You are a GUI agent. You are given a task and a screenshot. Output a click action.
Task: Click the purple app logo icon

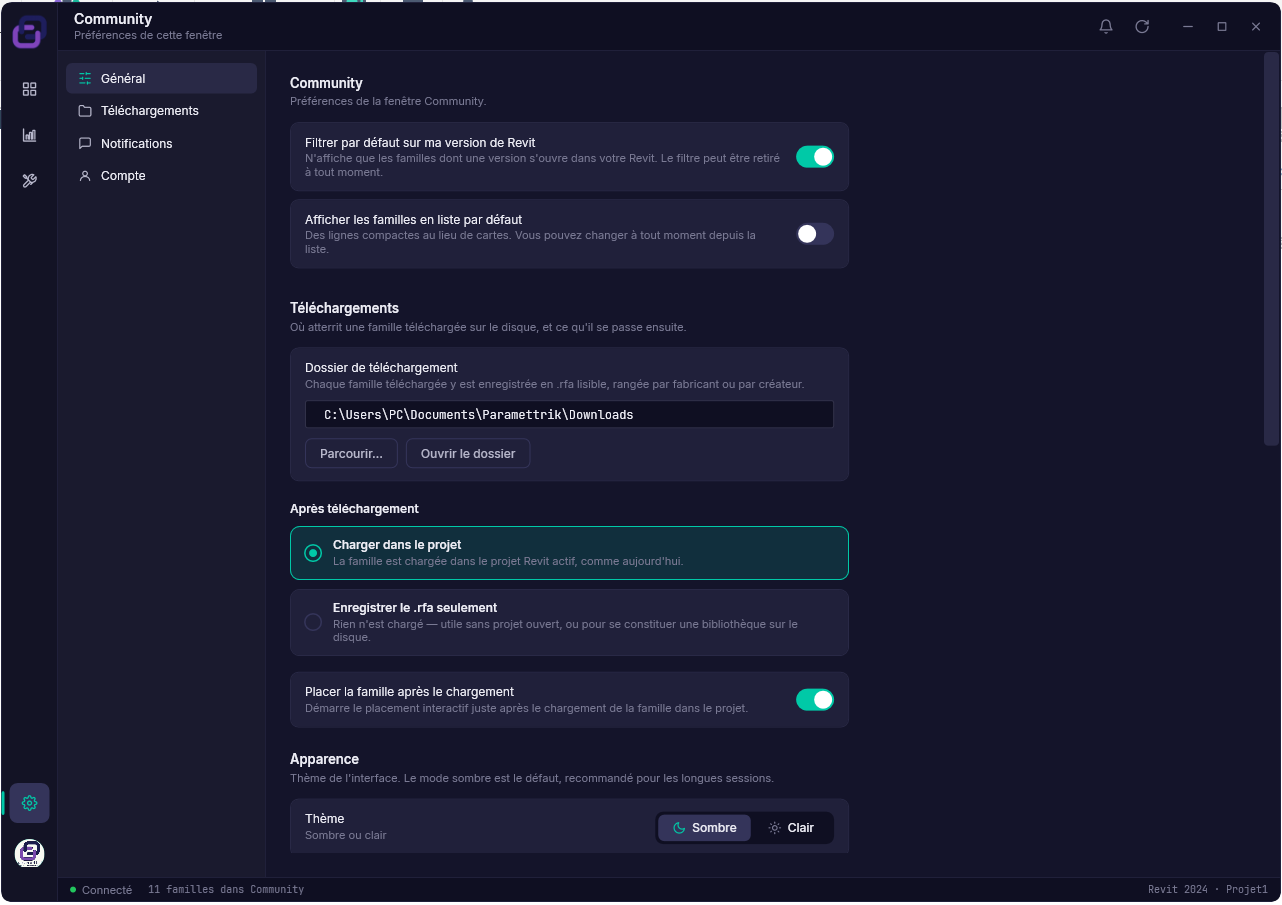28,33
